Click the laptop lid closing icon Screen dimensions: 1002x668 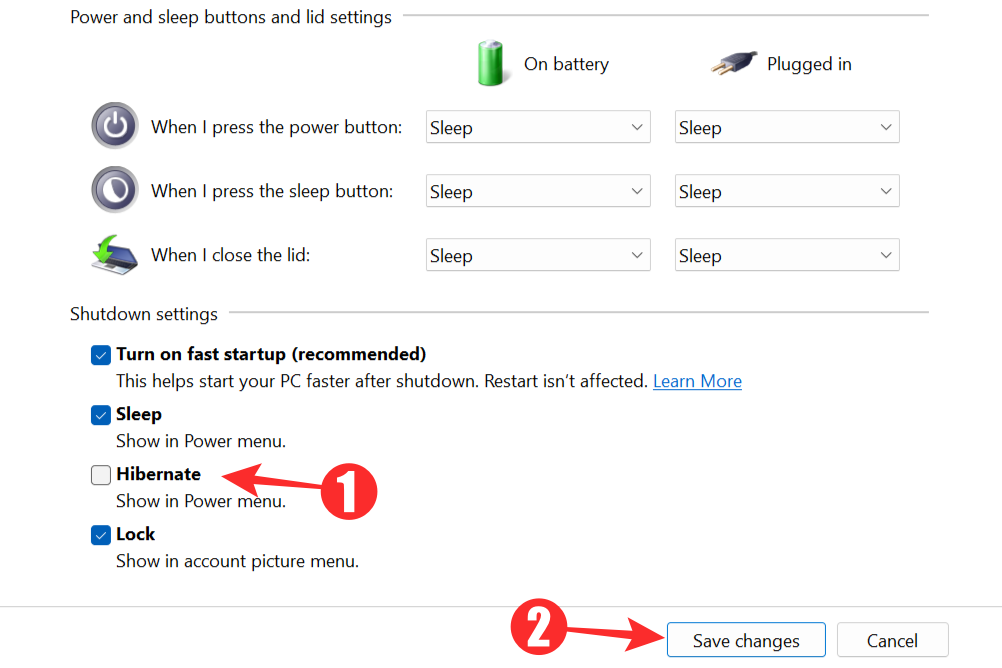coord(114,255)
